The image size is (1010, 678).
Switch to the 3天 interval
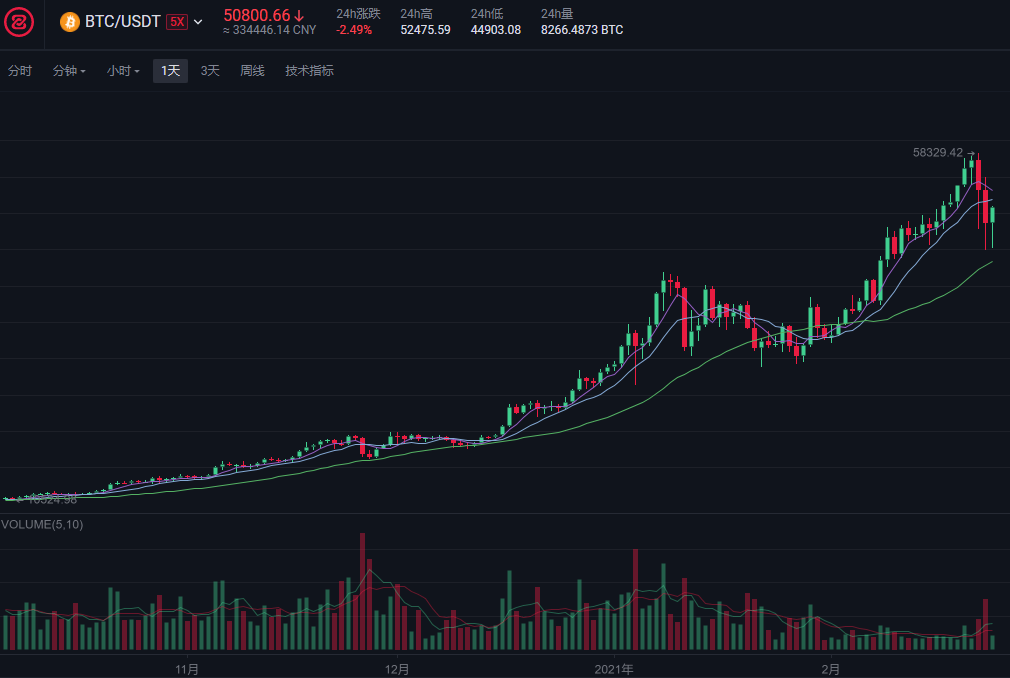[210, 71]
